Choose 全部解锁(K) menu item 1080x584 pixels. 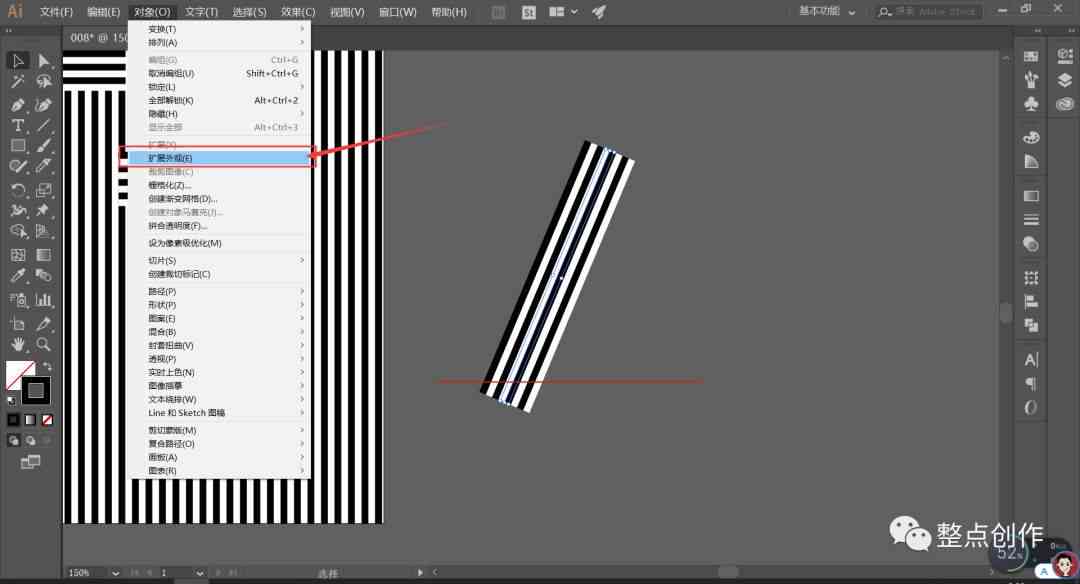pos(219,100)
